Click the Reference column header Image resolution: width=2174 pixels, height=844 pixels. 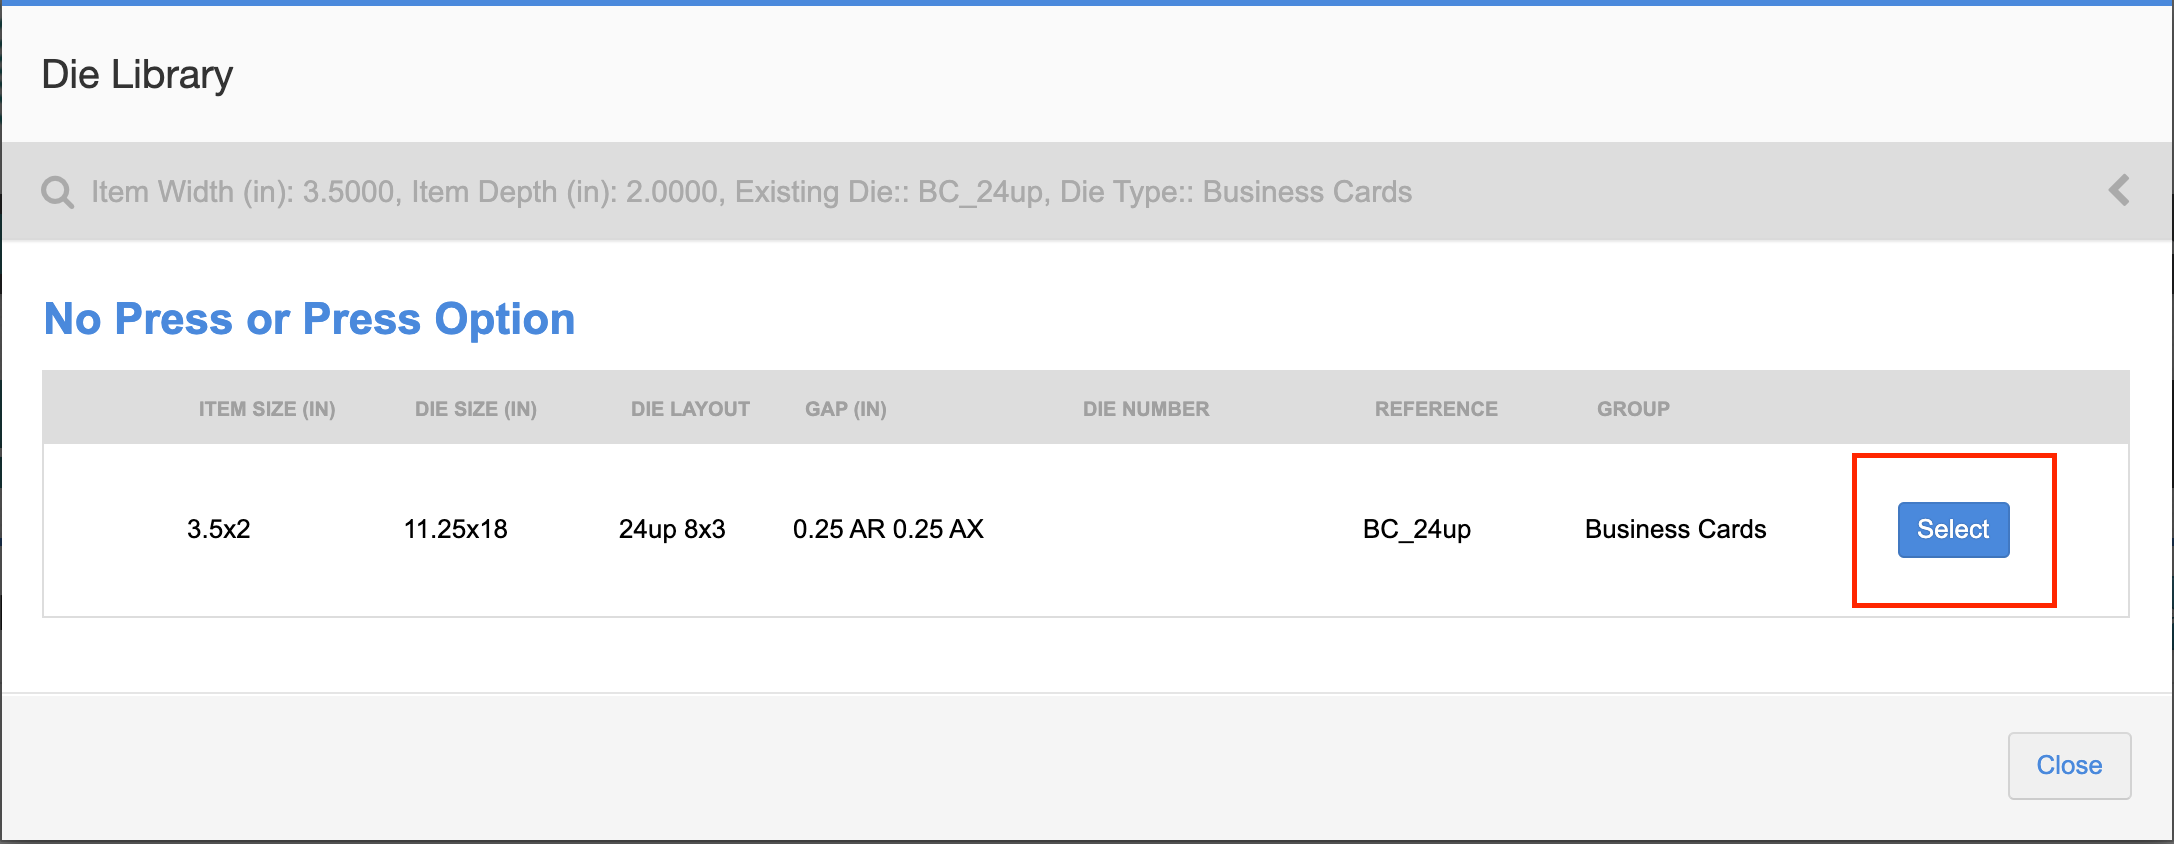coord(1436,409)
